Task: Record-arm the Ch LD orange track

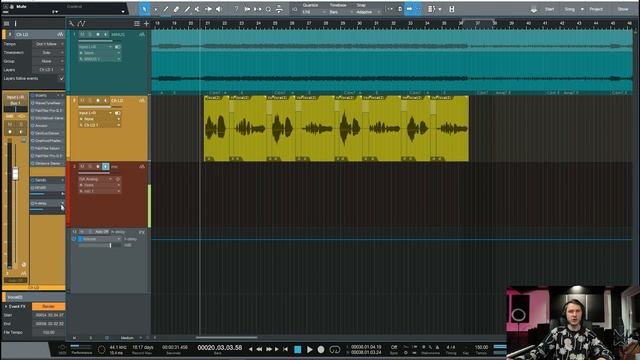Action: click(98, 100)
